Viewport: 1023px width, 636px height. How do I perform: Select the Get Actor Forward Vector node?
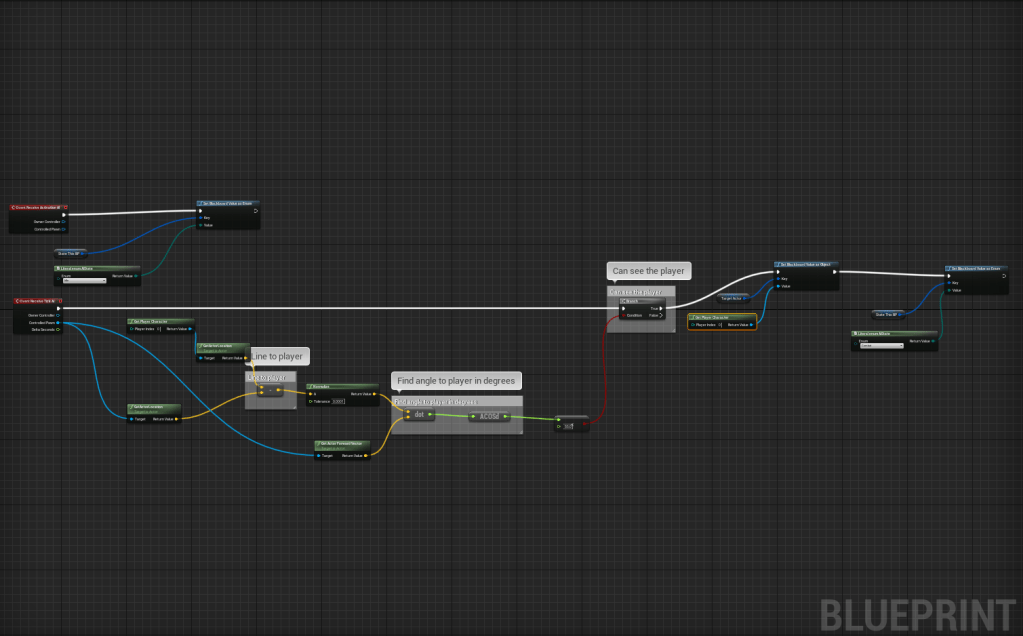pos(342,441)
